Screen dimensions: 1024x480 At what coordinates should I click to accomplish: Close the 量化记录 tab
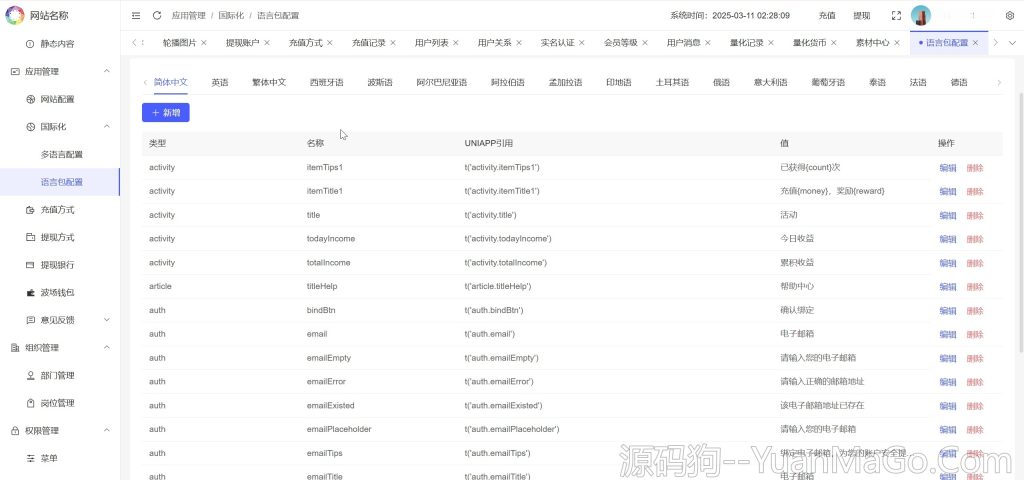click(771, 42)
